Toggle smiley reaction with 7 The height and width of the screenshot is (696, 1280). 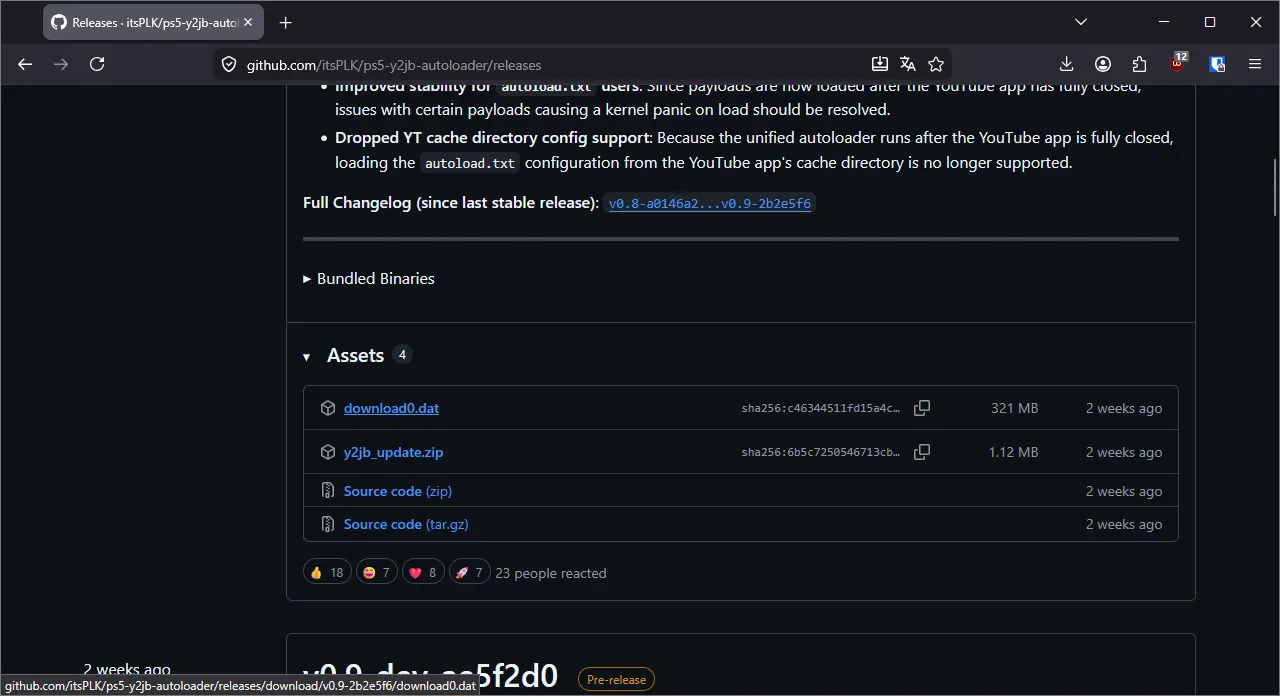(377, 573)
